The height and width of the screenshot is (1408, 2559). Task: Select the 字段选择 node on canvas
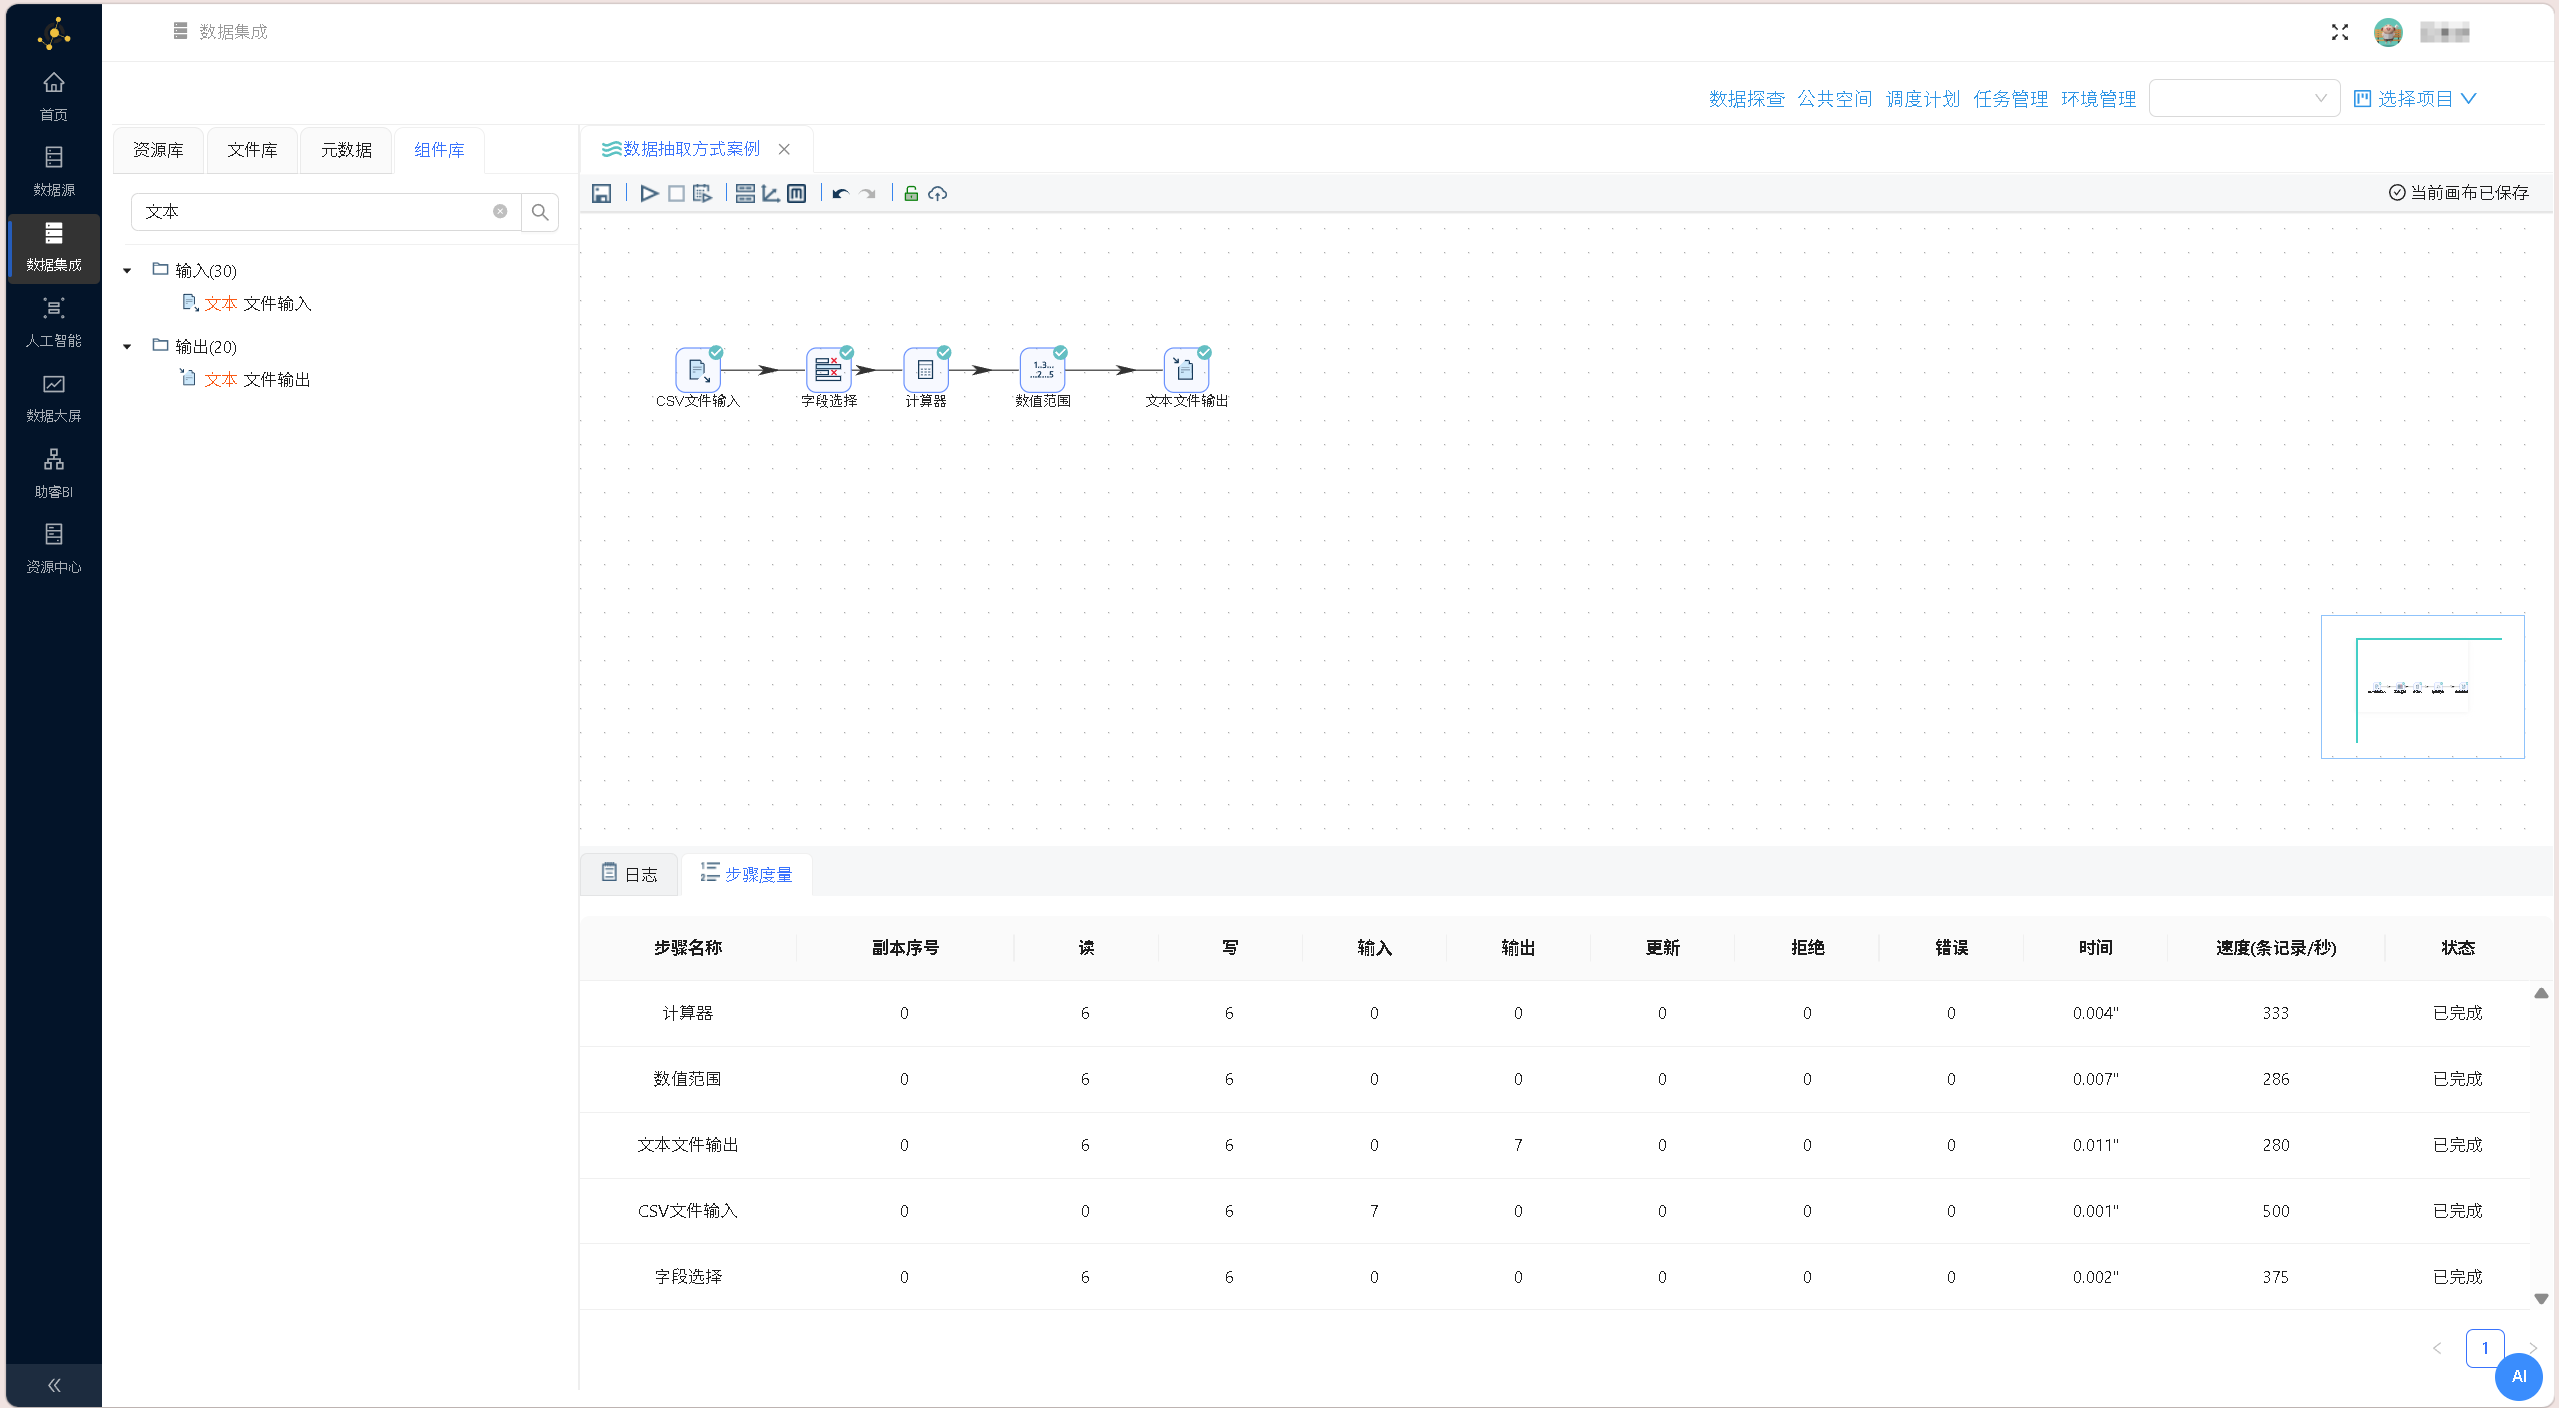tap(828, 371)
